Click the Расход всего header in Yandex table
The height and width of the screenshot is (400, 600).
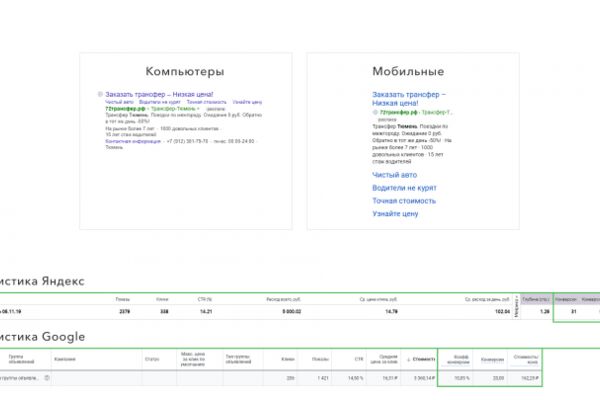coord(284,299)
